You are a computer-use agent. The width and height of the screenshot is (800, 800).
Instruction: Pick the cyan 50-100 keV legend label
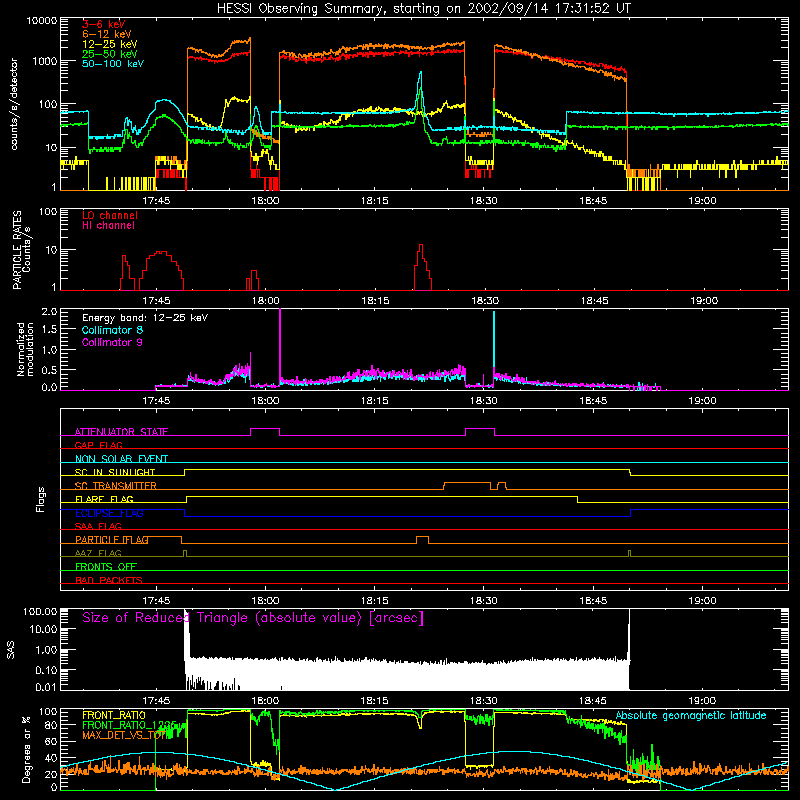pyautogui.click(x=113, y=64)
